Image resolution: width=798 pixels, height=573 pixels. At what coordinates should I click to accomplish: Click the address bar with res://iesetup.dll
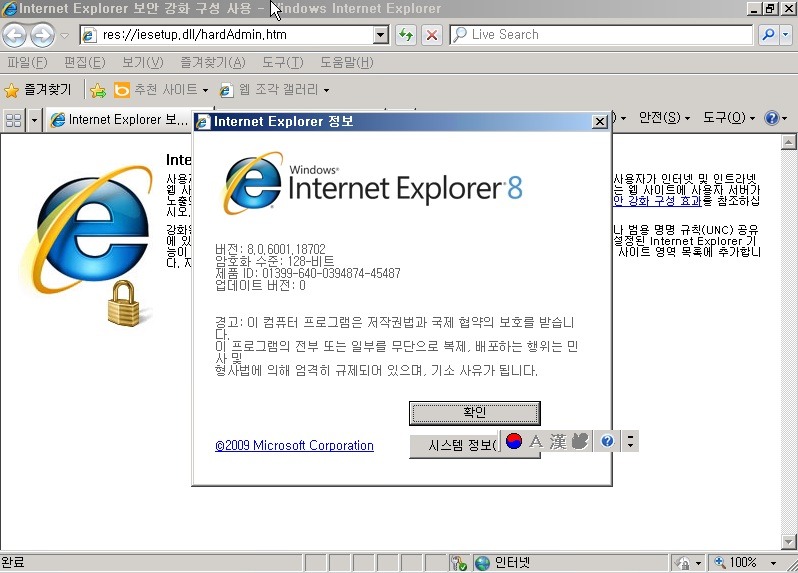point(227,35)
